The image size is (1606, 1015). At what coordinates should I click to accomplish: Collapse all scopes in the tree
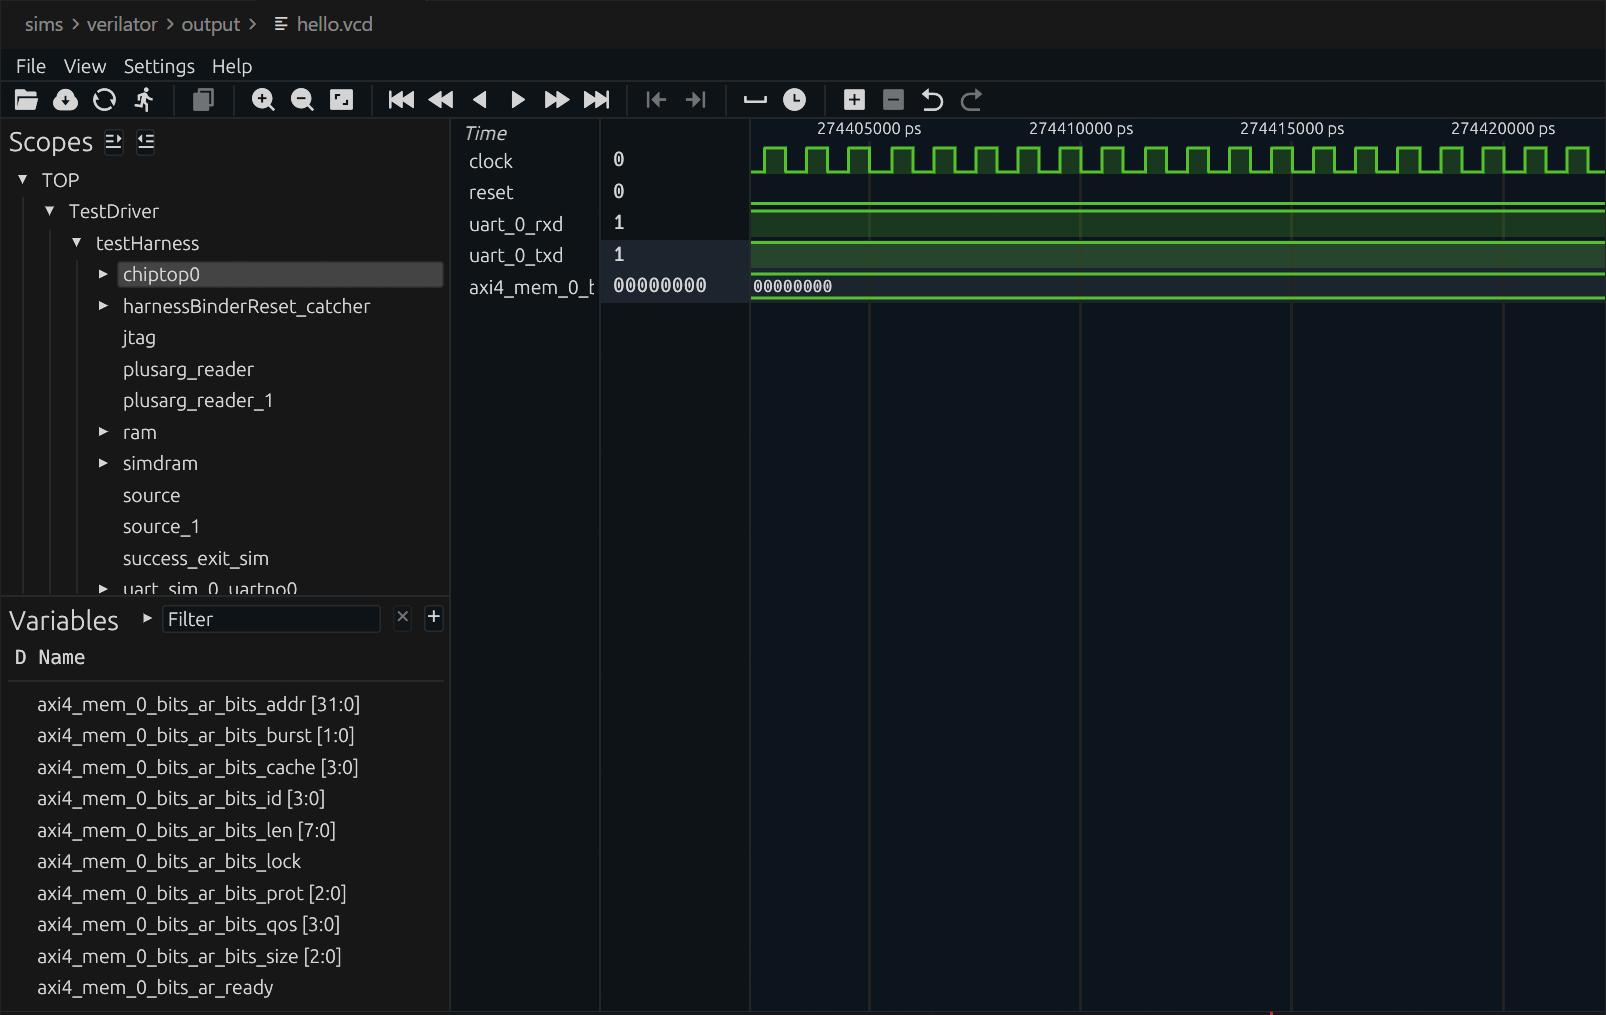click(x=145, y=142)
